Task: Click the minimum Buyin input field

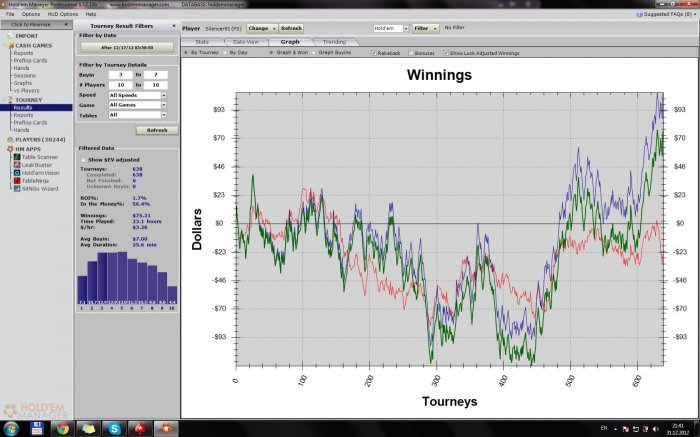Action: (120, 75)
